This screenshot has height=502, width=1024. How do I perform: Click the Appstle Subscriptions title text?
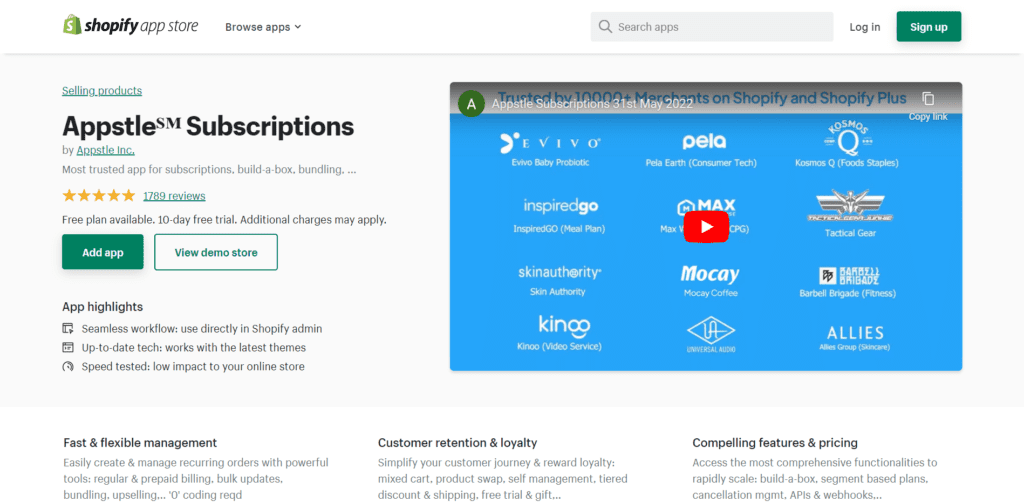[x=208, y=126]
